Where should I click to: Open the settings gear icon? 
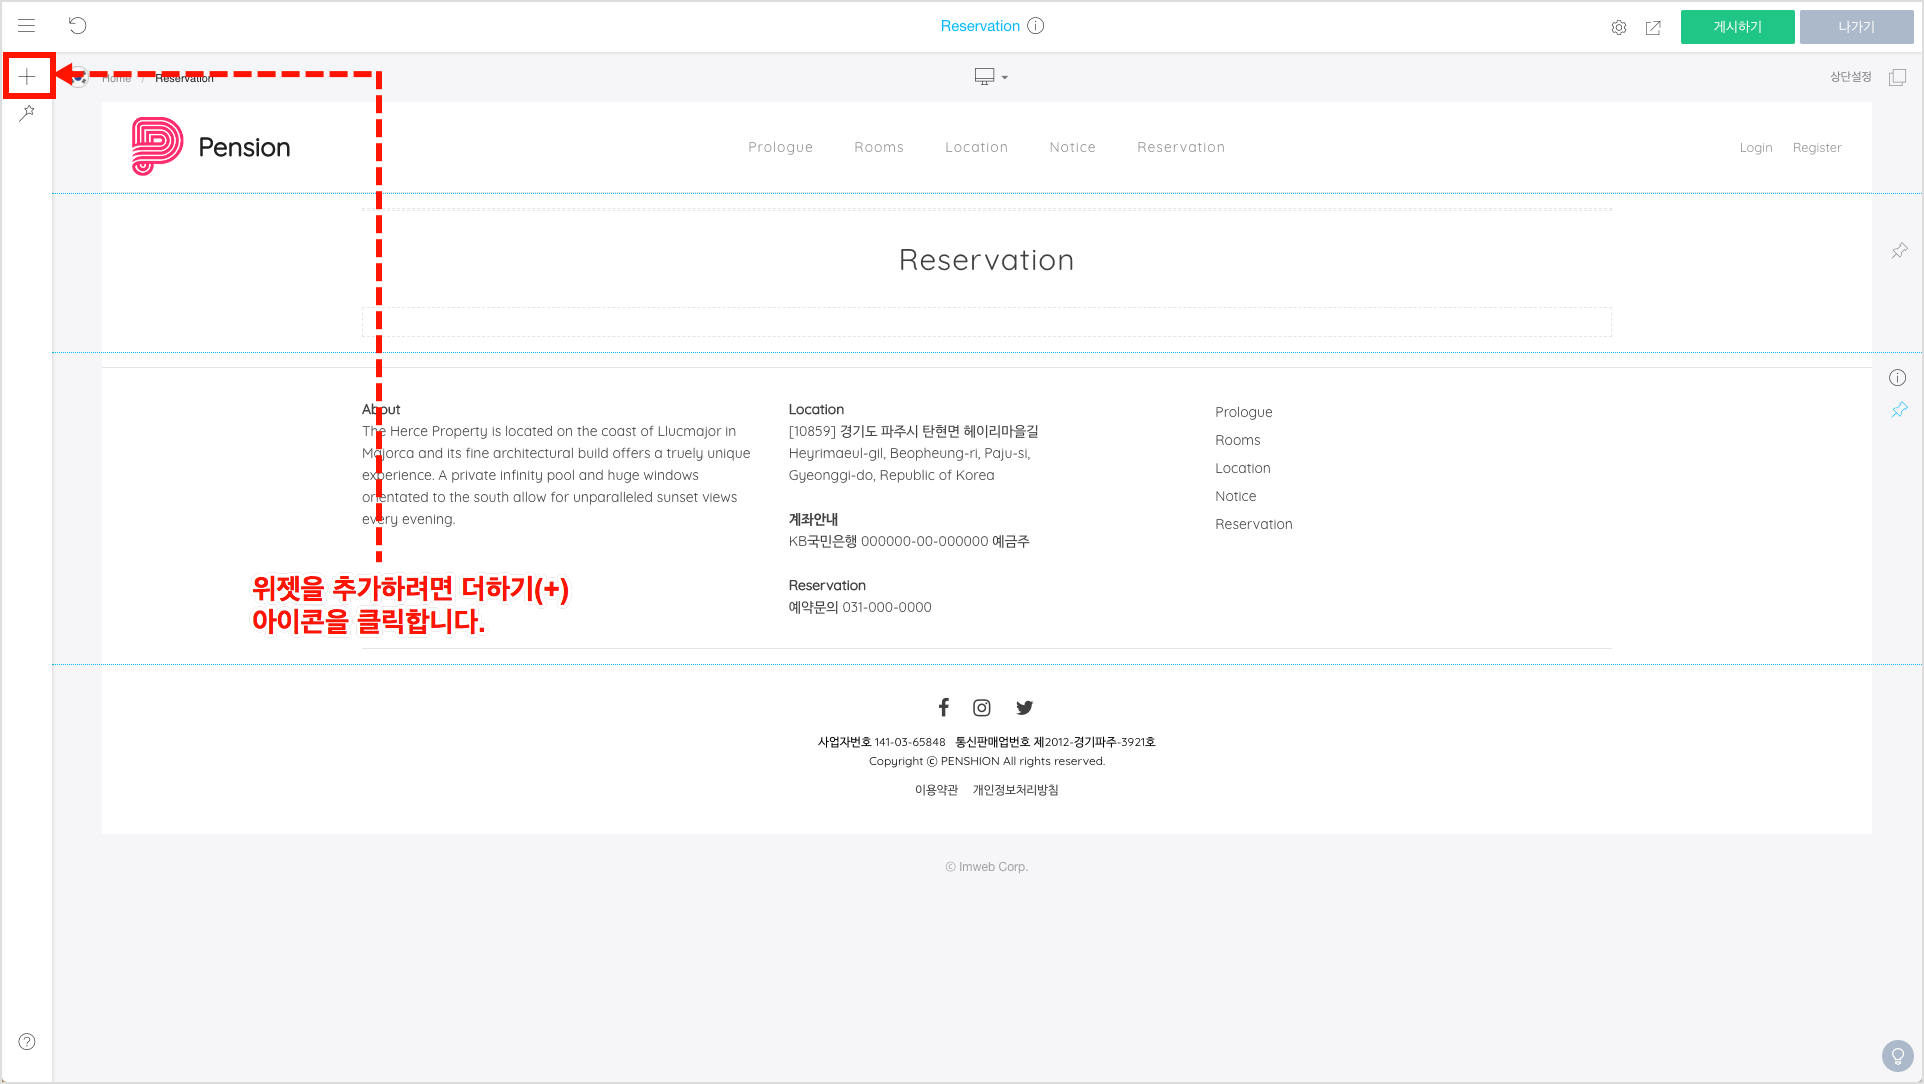coord(1618,28)
